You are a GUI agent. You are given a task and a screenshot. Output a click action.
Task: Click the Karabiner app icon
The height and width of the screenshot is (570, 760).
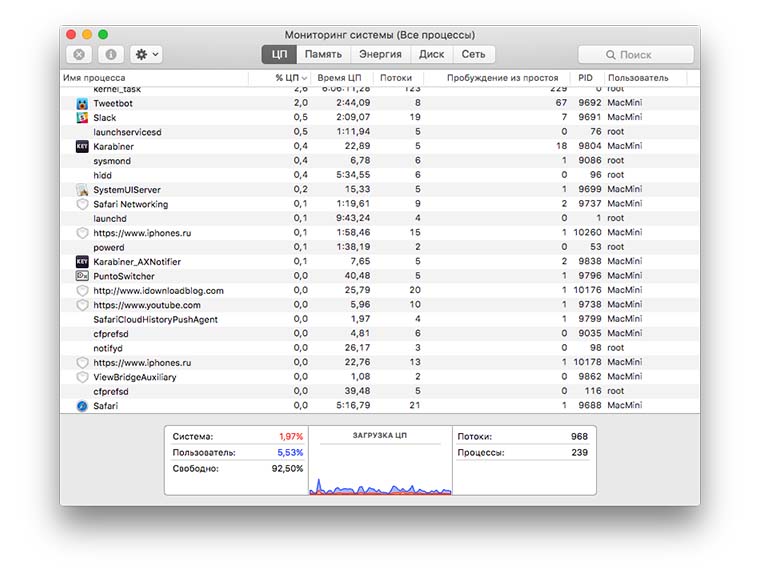tap(82, 147)
